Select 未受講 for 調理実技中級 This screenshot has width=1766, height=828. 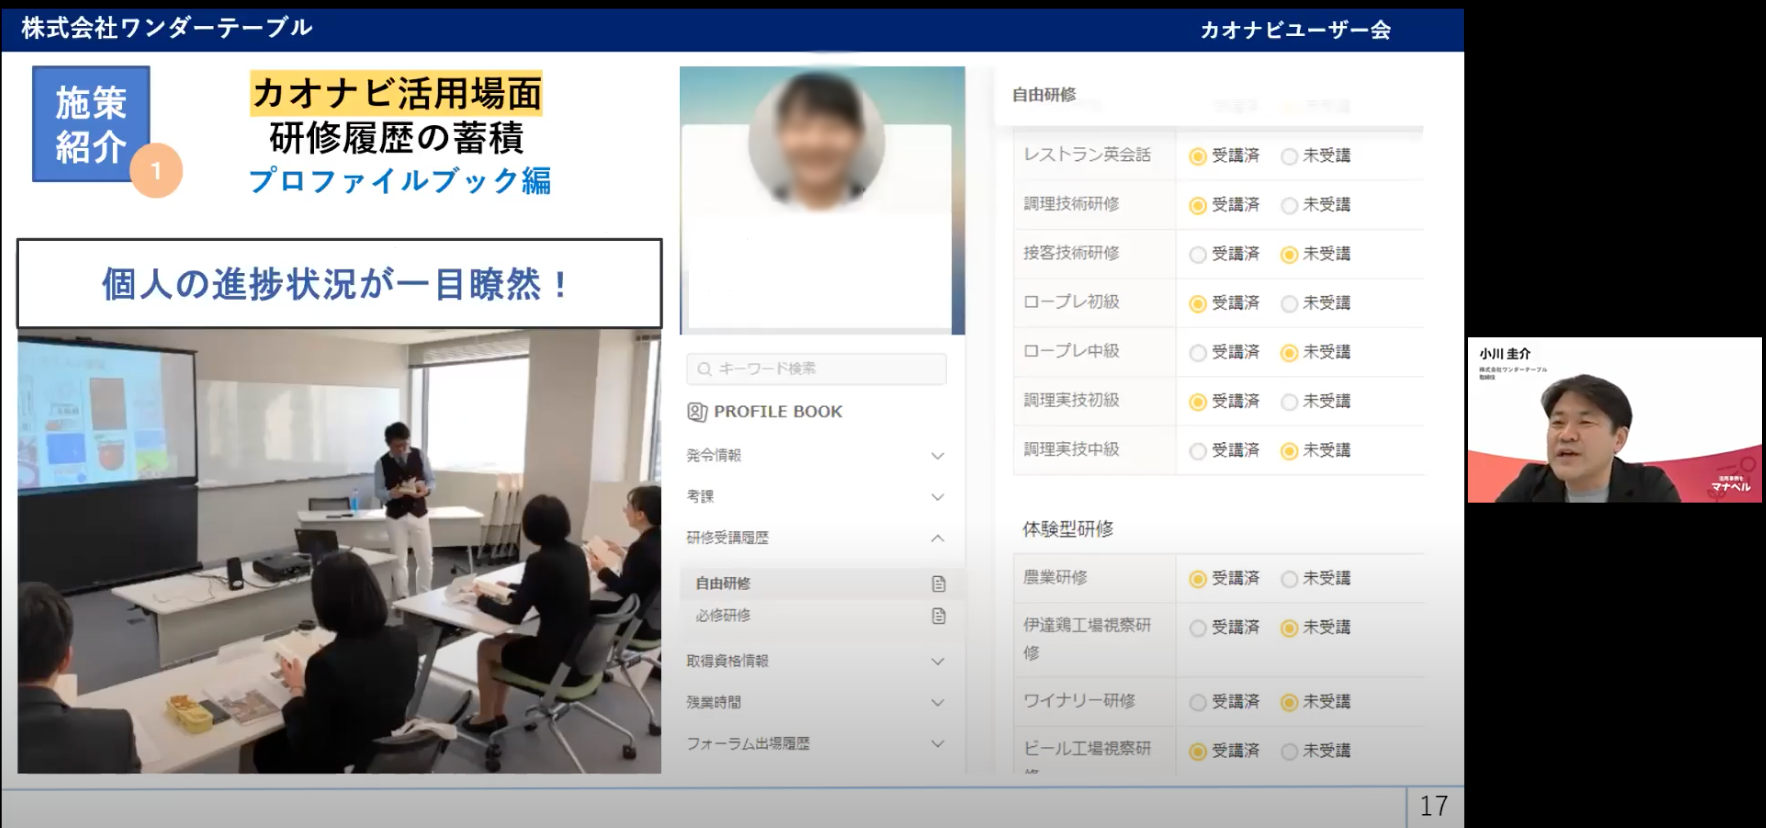(x=1289, y=451)
